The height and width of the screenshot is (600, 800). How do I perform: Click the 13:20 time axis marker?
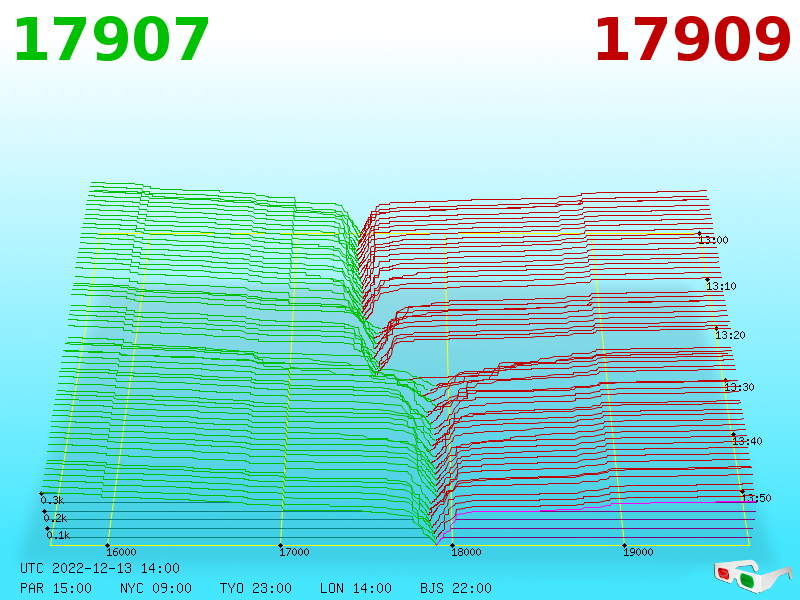click(x=731, y=335)
